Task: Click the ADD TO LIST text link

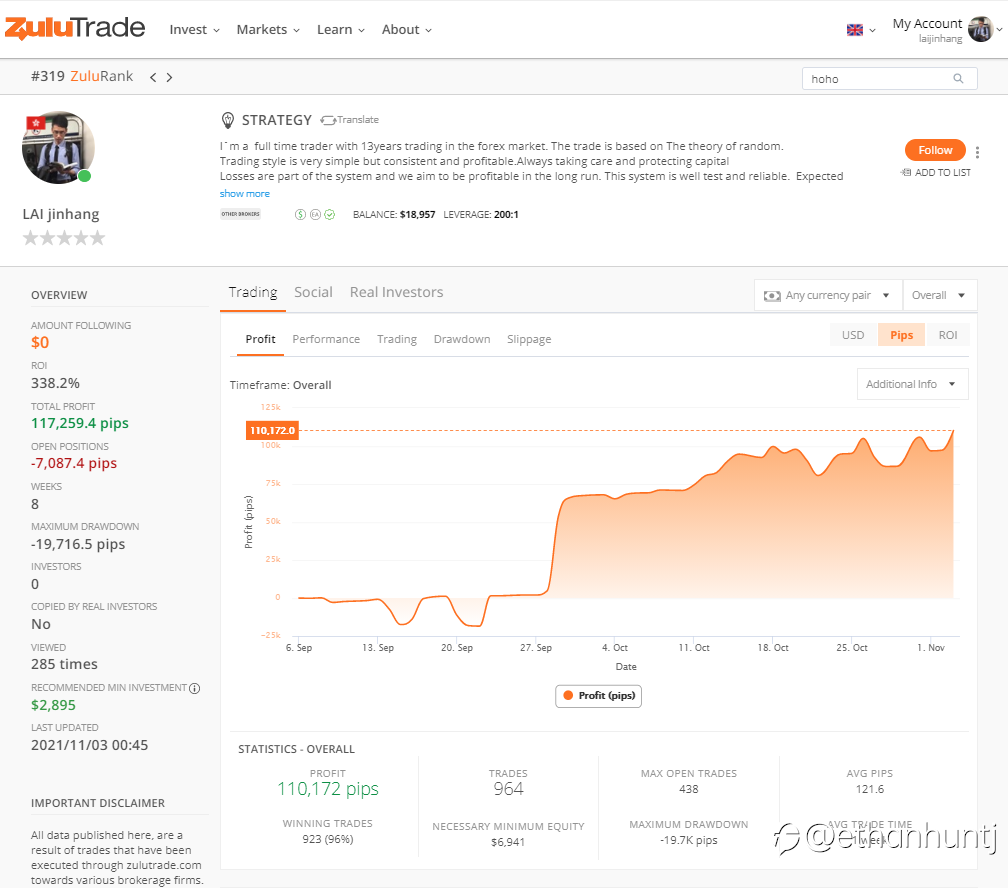Action: tap(942, 172)
